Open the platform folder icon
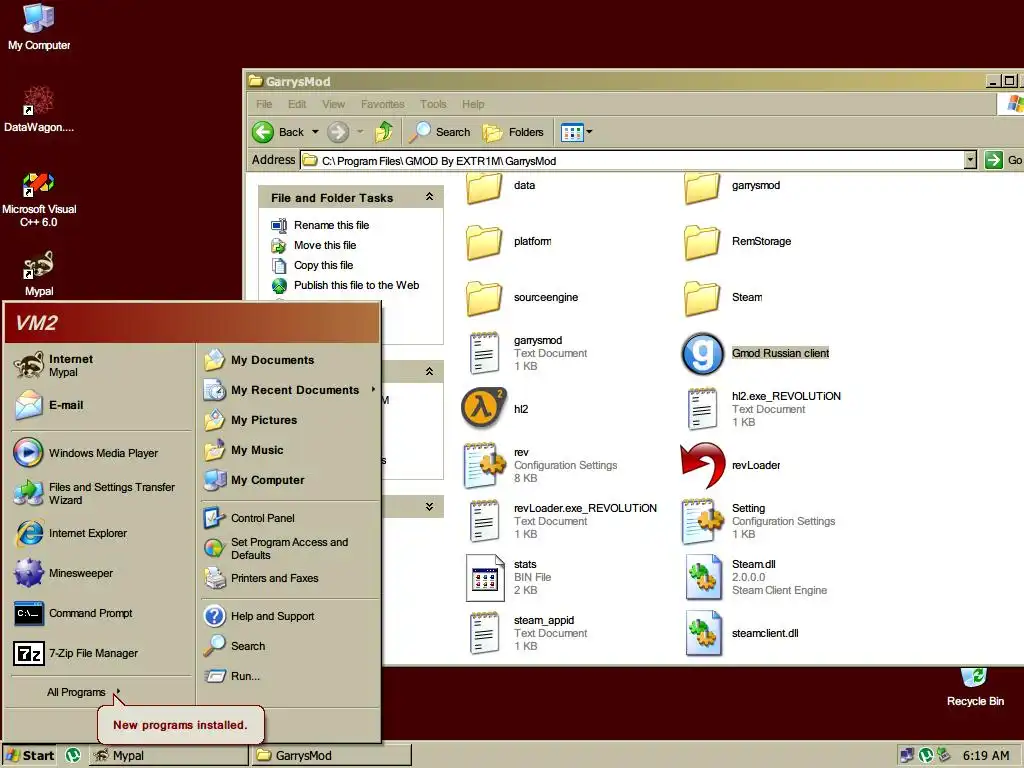The image size is (1024, 768). pos(484,242)
